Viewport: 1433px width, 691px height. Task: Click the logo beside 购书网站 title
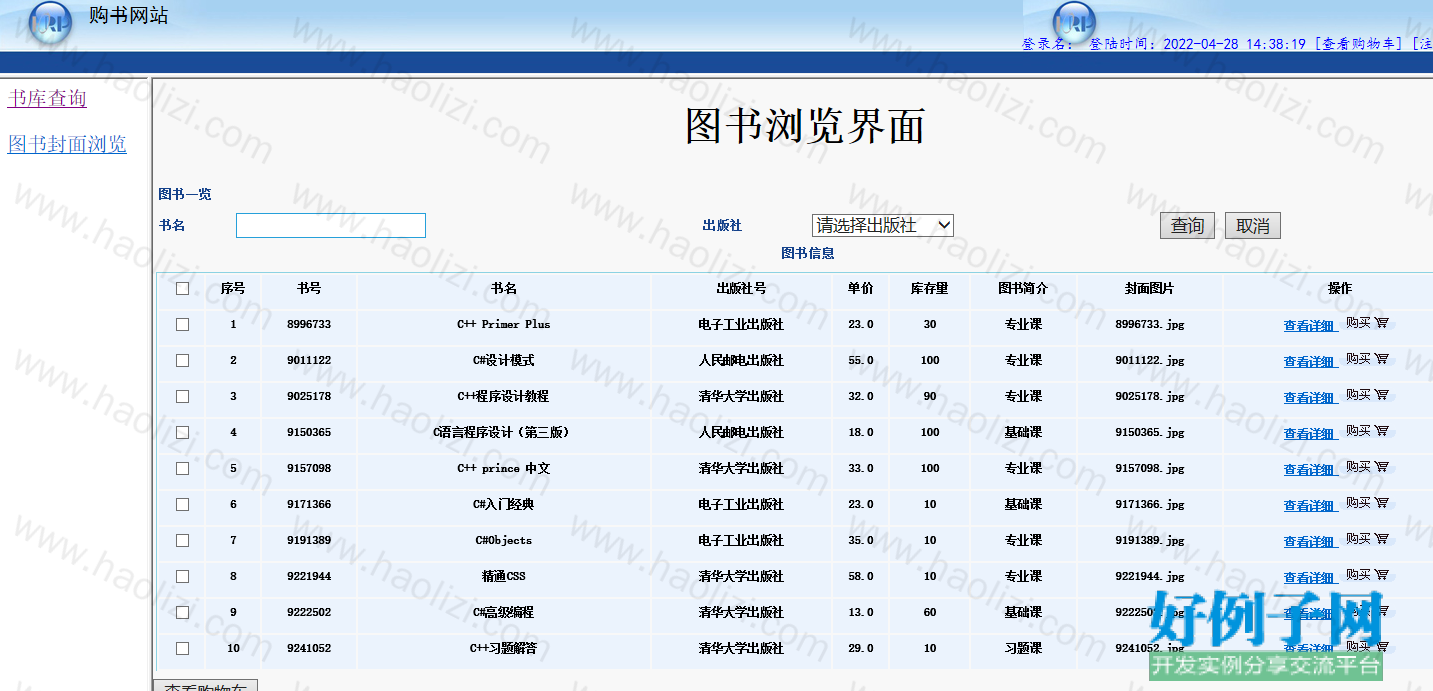click(50, 22)
